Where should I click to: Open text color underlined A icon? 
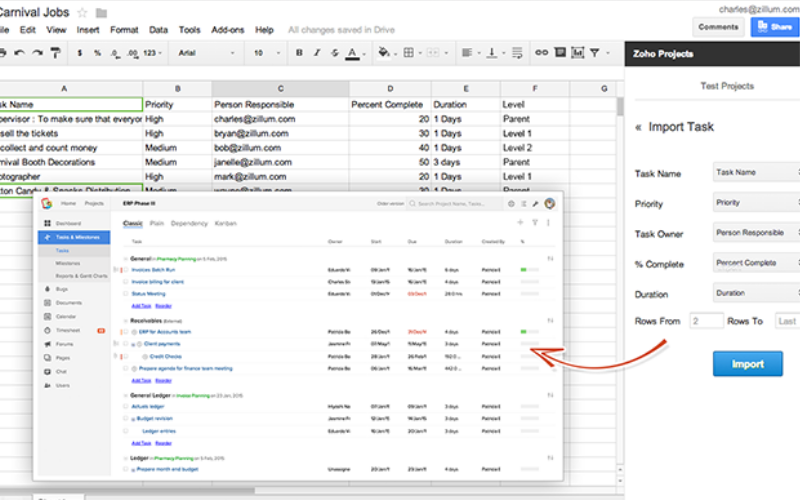[353, 53]
